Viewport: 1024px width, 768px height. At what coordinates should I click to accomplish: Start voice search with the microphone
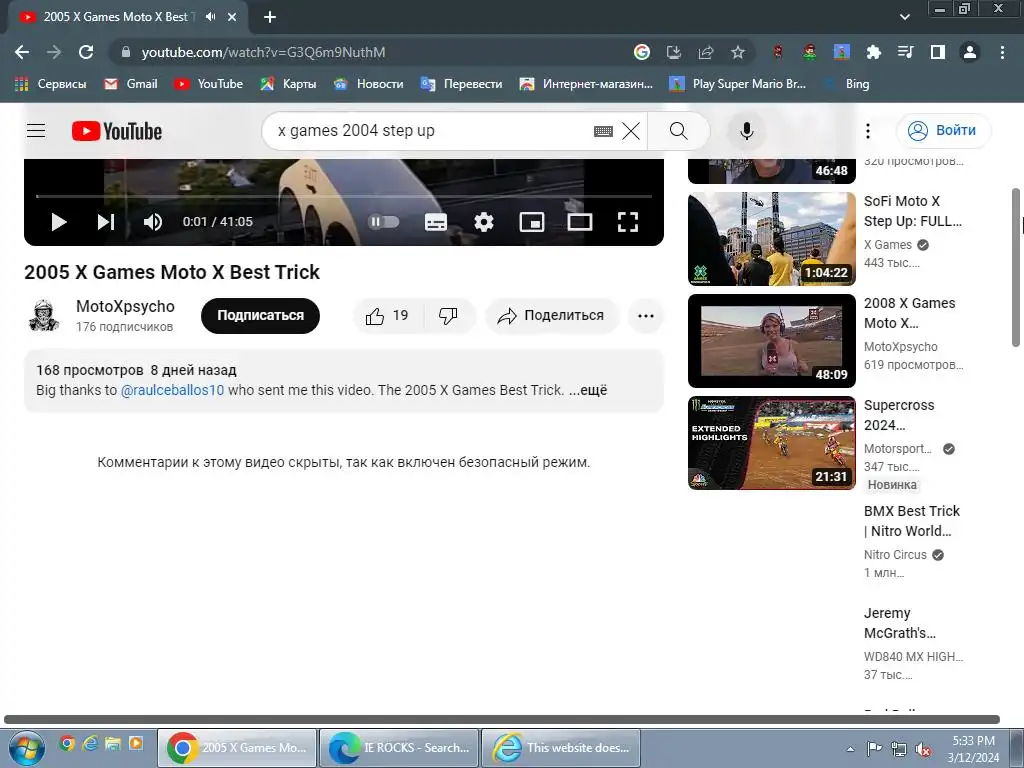pyautogui.click(x=746, y=131)
